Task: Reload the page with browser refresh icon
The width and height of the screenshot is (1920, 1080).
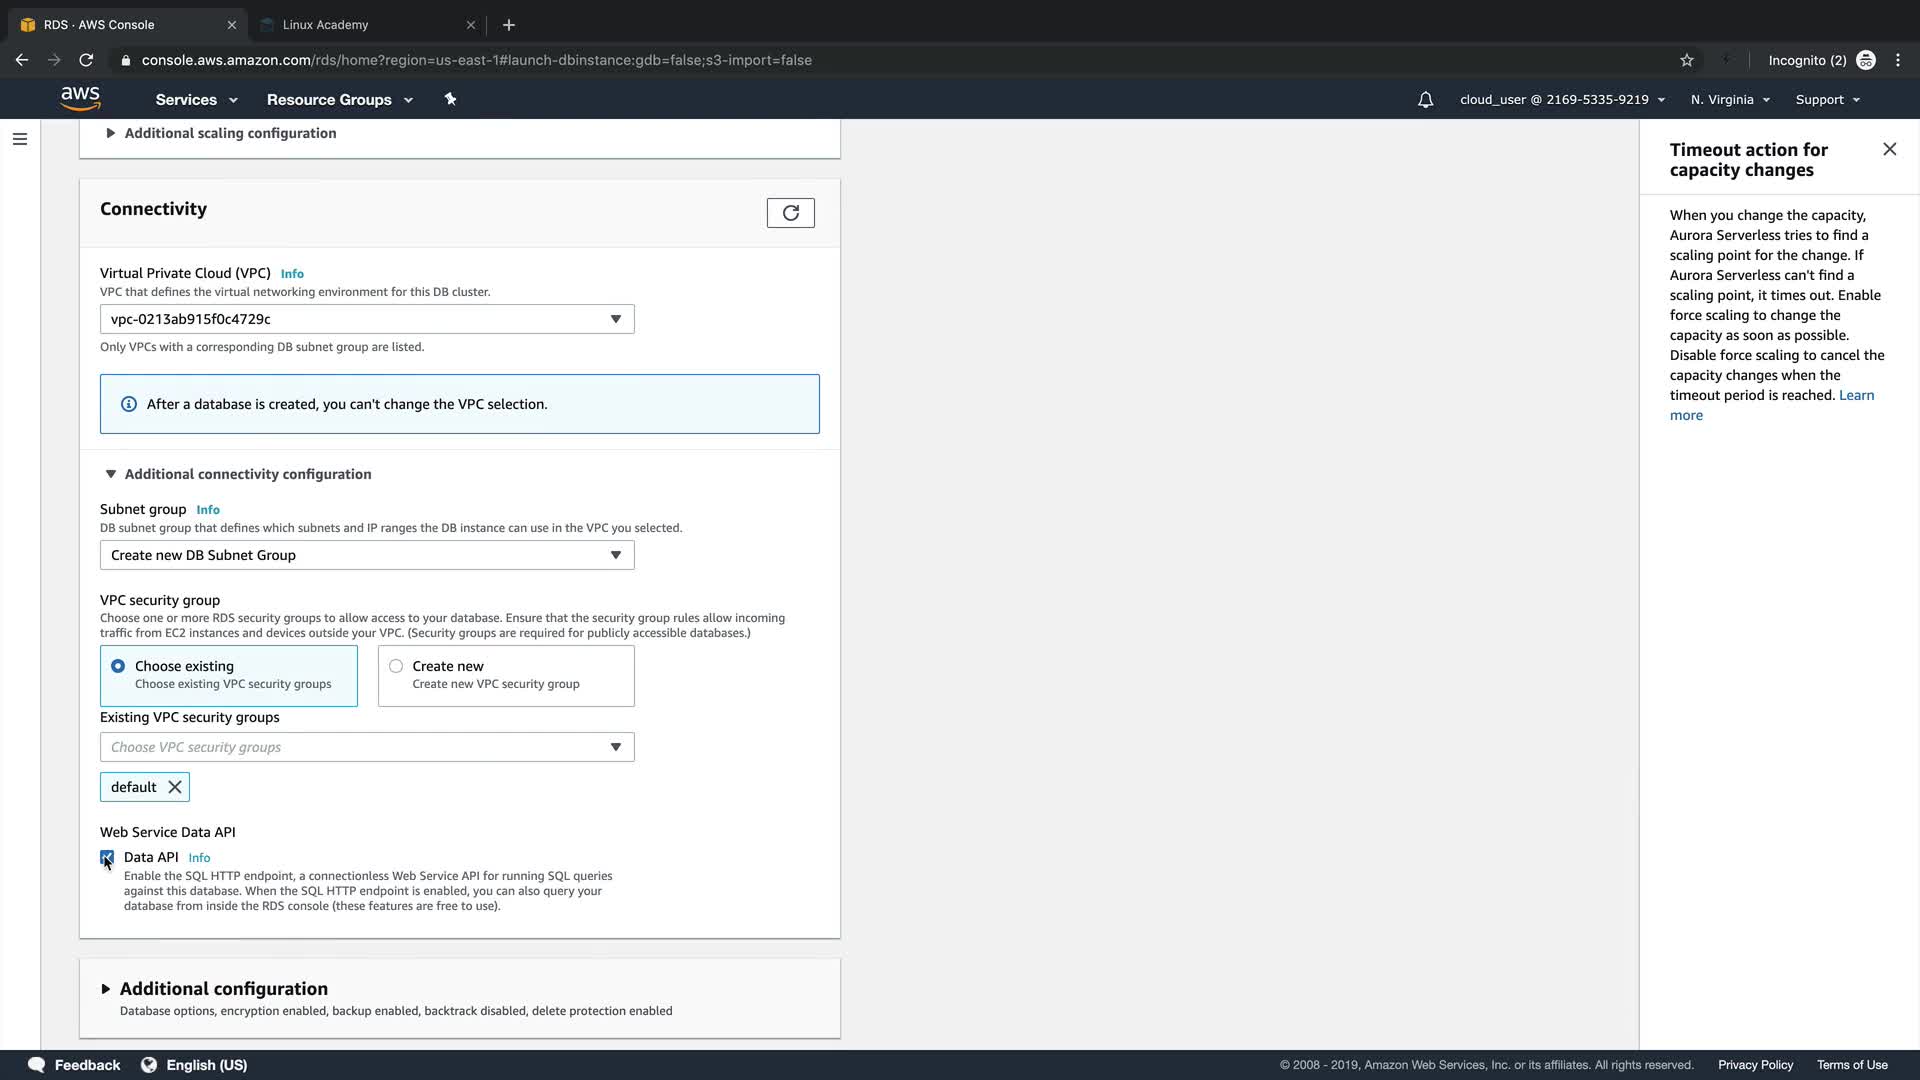Action: 86,60
